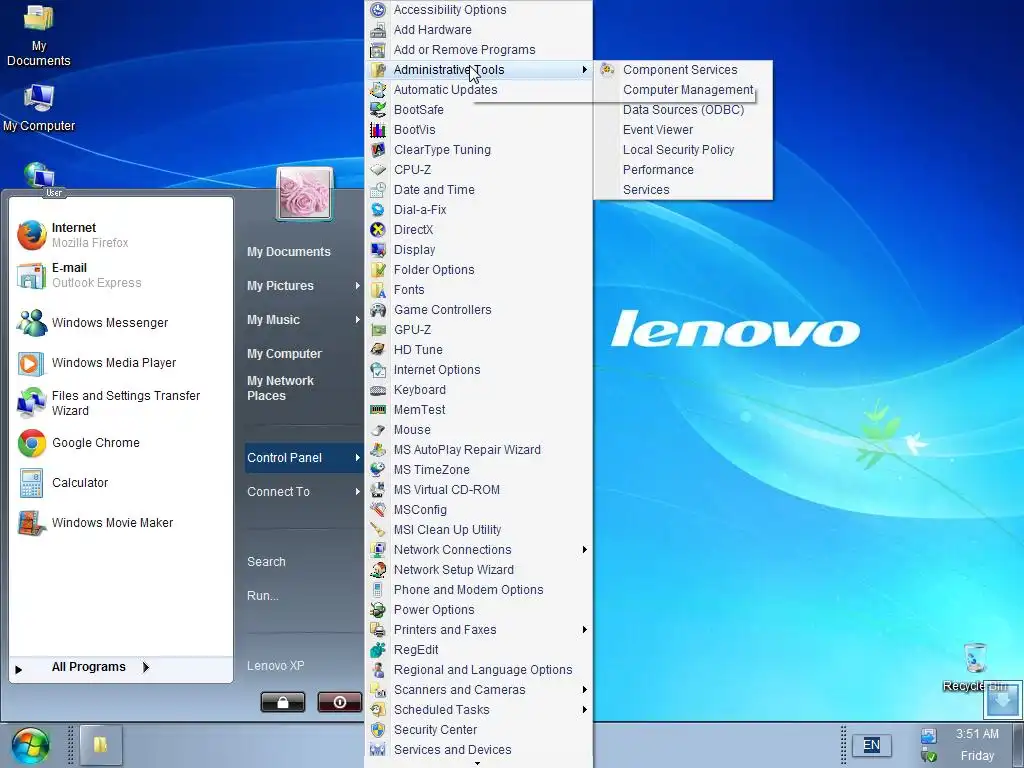Open Automatic Updates entry

pyautogui.click(x=479, y=89)
